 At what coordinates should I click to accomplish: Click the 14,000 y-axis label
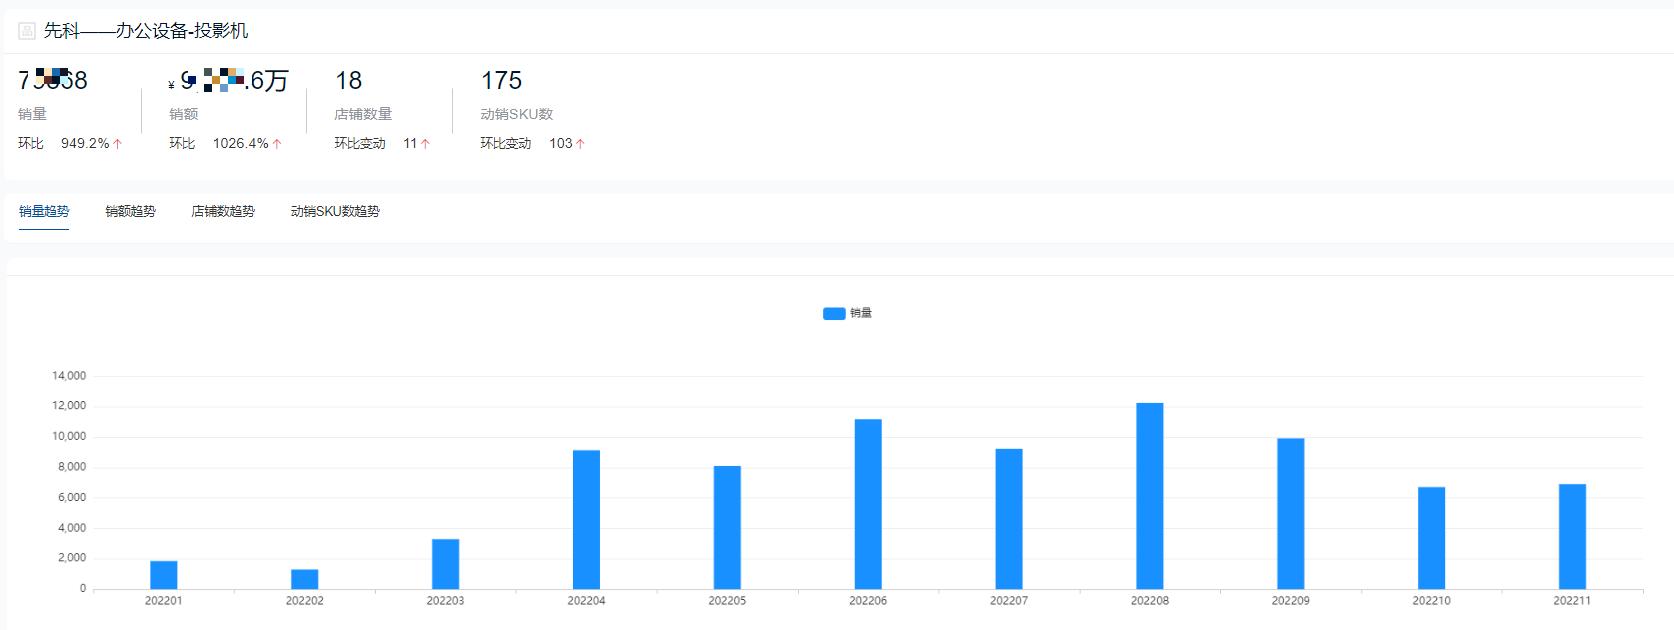[x=69, y=376]
